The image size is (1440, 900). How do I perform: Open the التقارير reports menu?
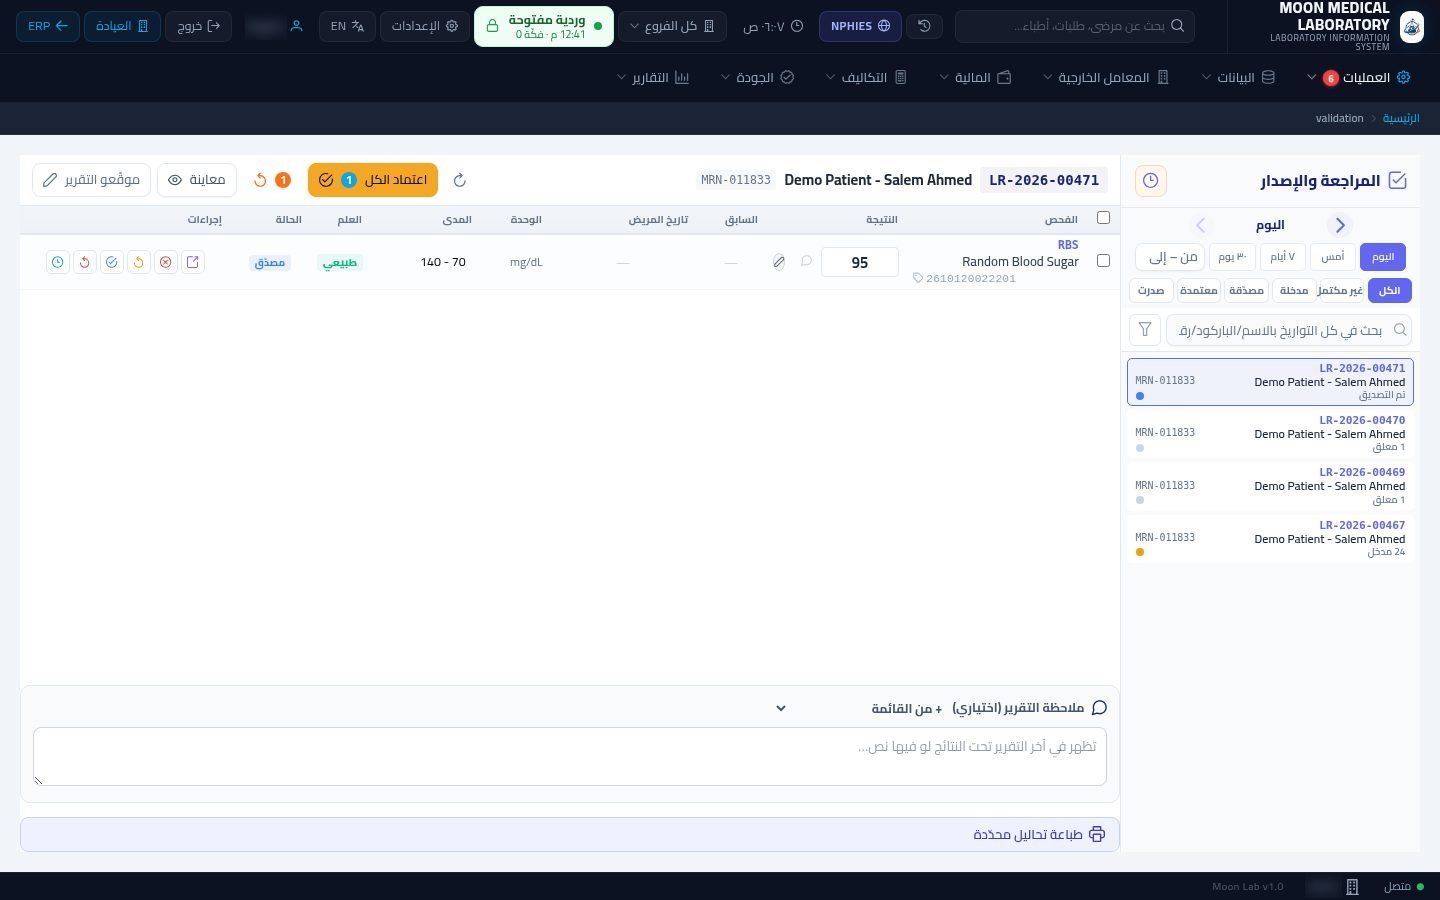point(653,77)
